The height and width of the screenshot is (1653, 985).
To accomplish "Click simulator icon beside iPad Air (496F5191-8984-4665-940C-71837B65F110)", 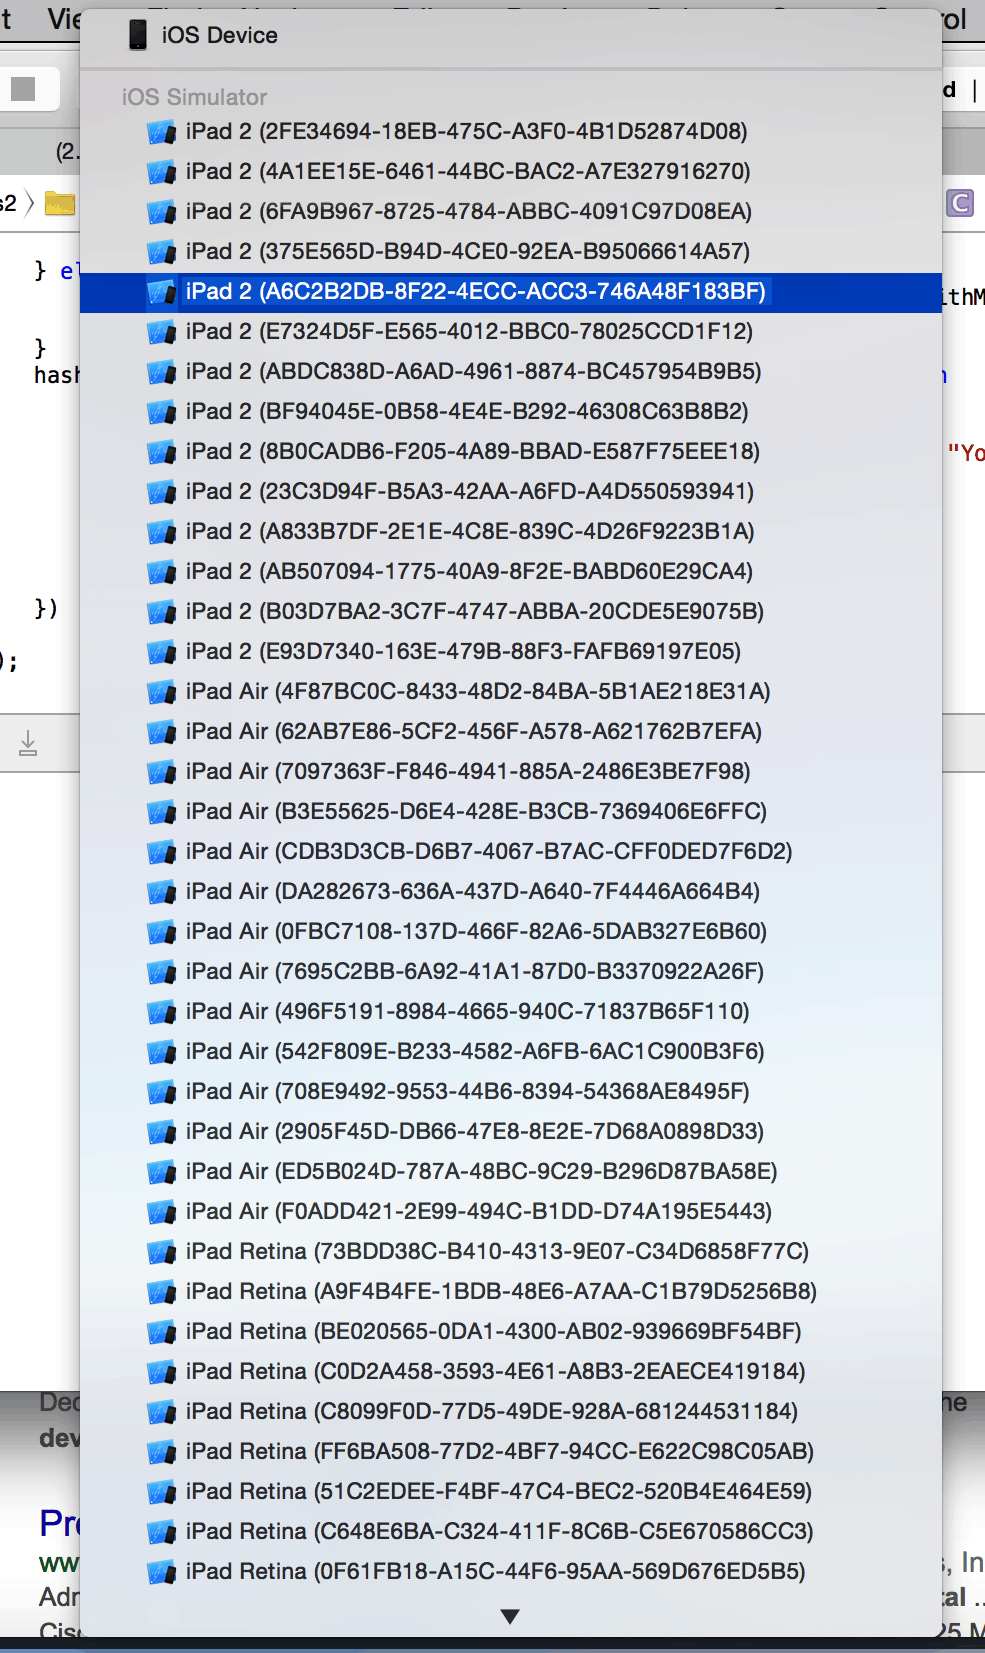I will pos(162,1012).
